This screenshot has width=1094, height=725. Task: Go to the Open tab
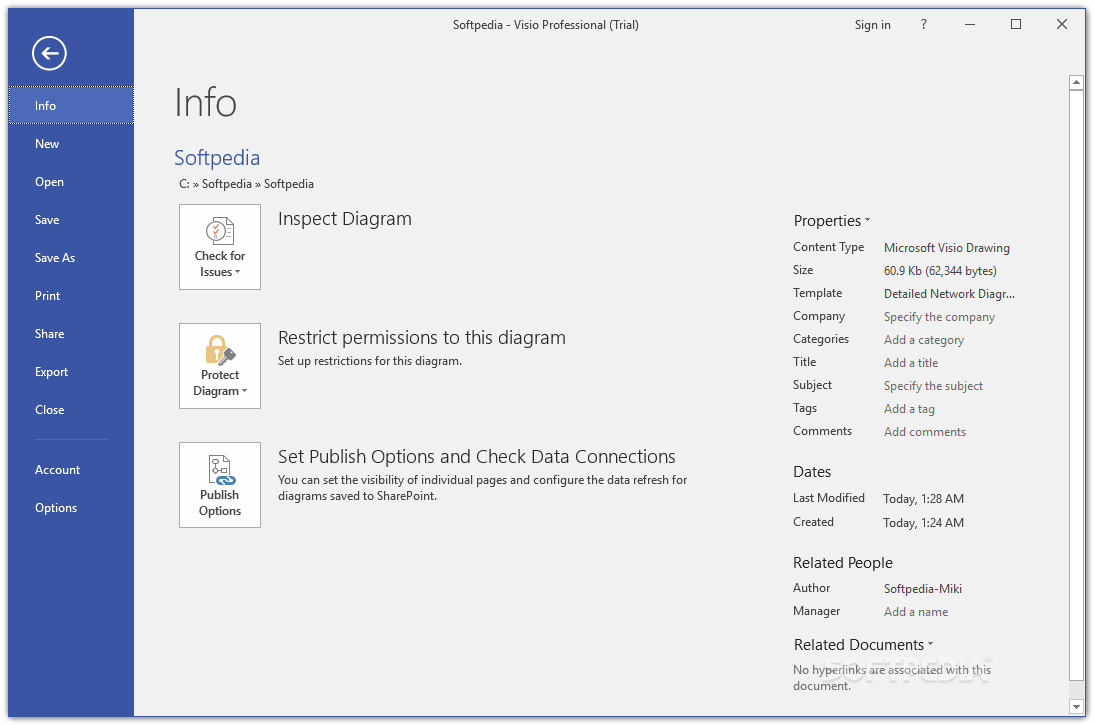point(71,181)
